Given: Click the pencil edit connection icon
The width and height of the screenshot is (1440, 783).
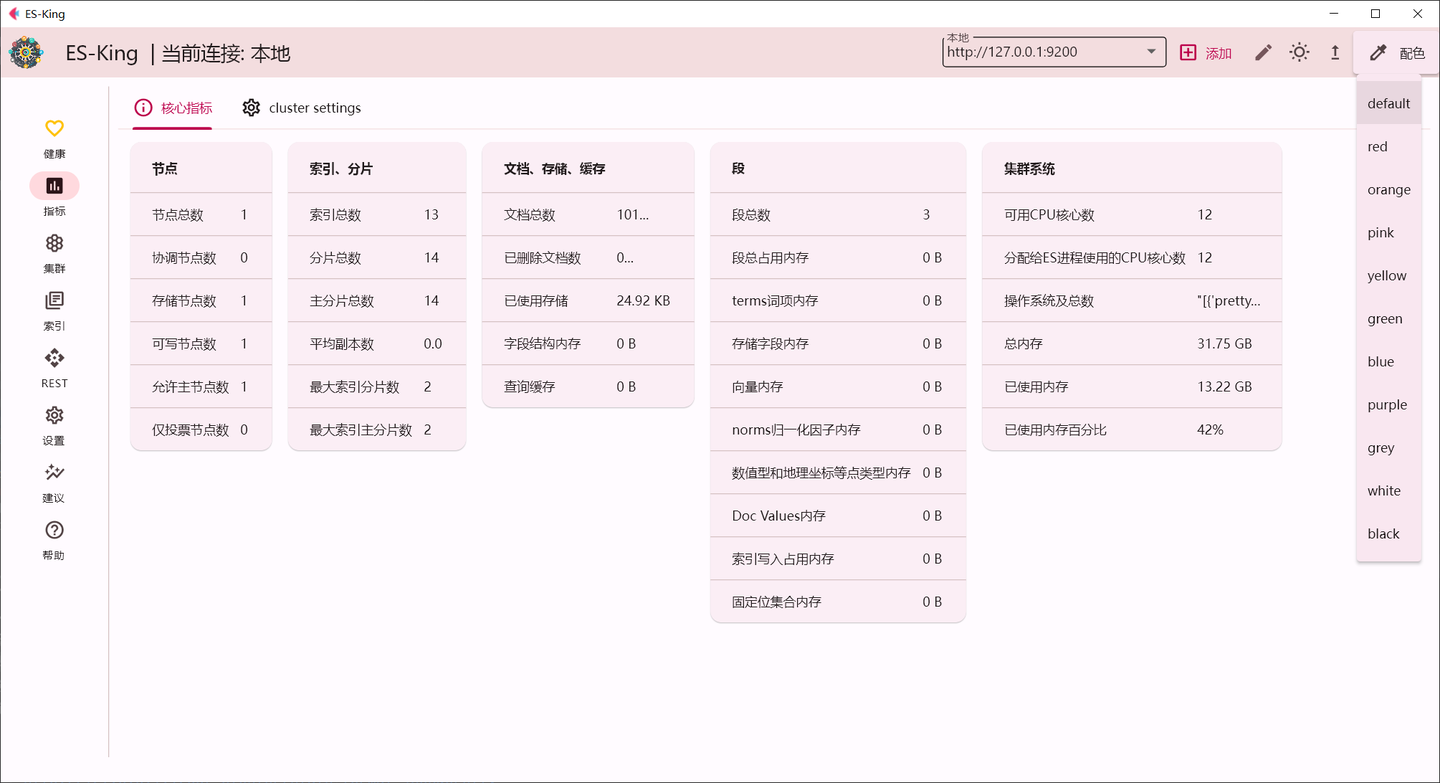Looking at the screenshot, I should click(x=1262, y=52).
